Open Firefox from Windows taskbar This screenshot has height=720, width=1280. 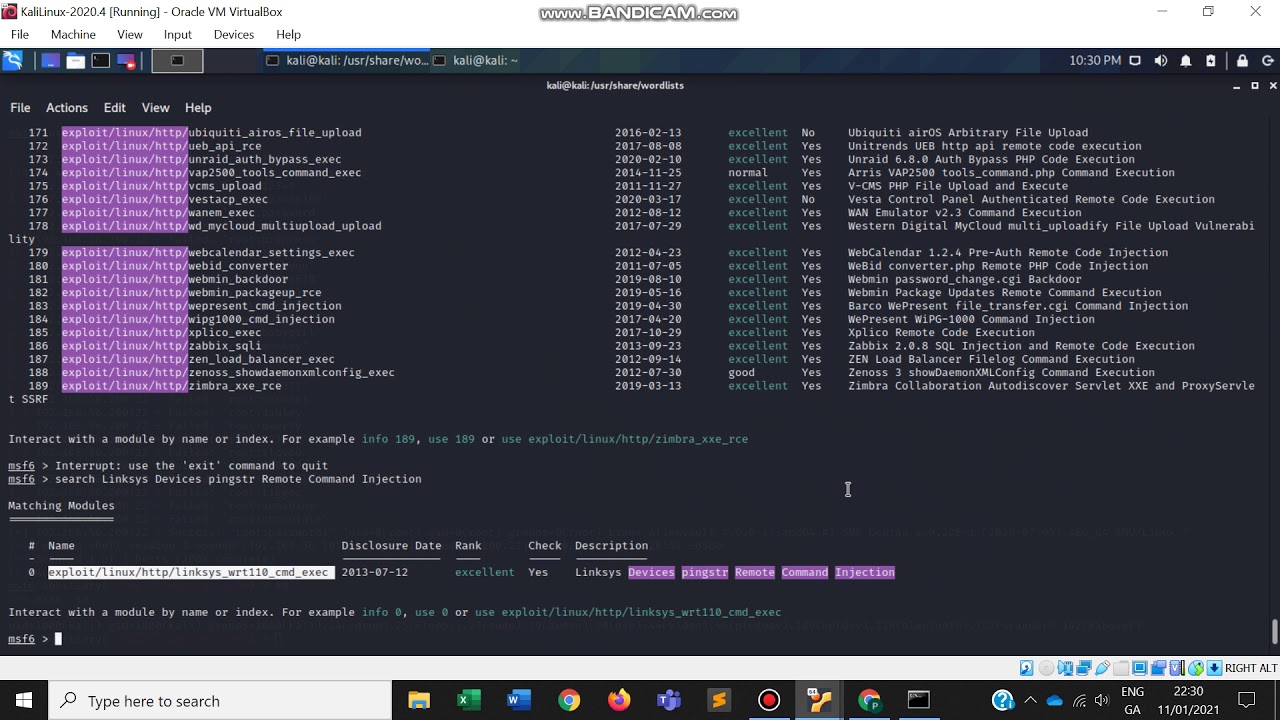(619, 700)
